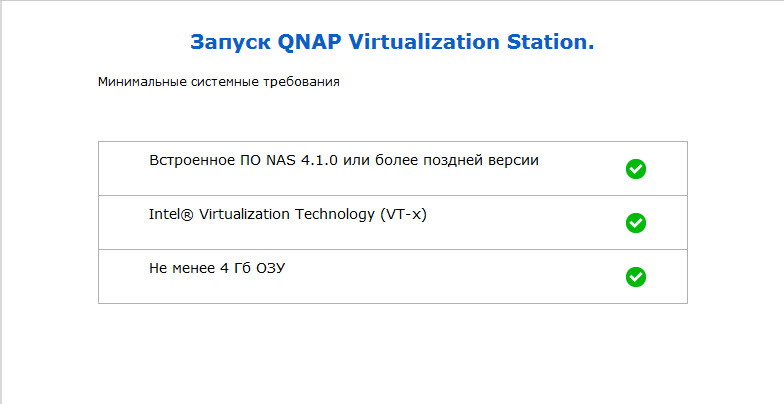Click the word 'ОЗУ' in the last row

coord(270,268)
